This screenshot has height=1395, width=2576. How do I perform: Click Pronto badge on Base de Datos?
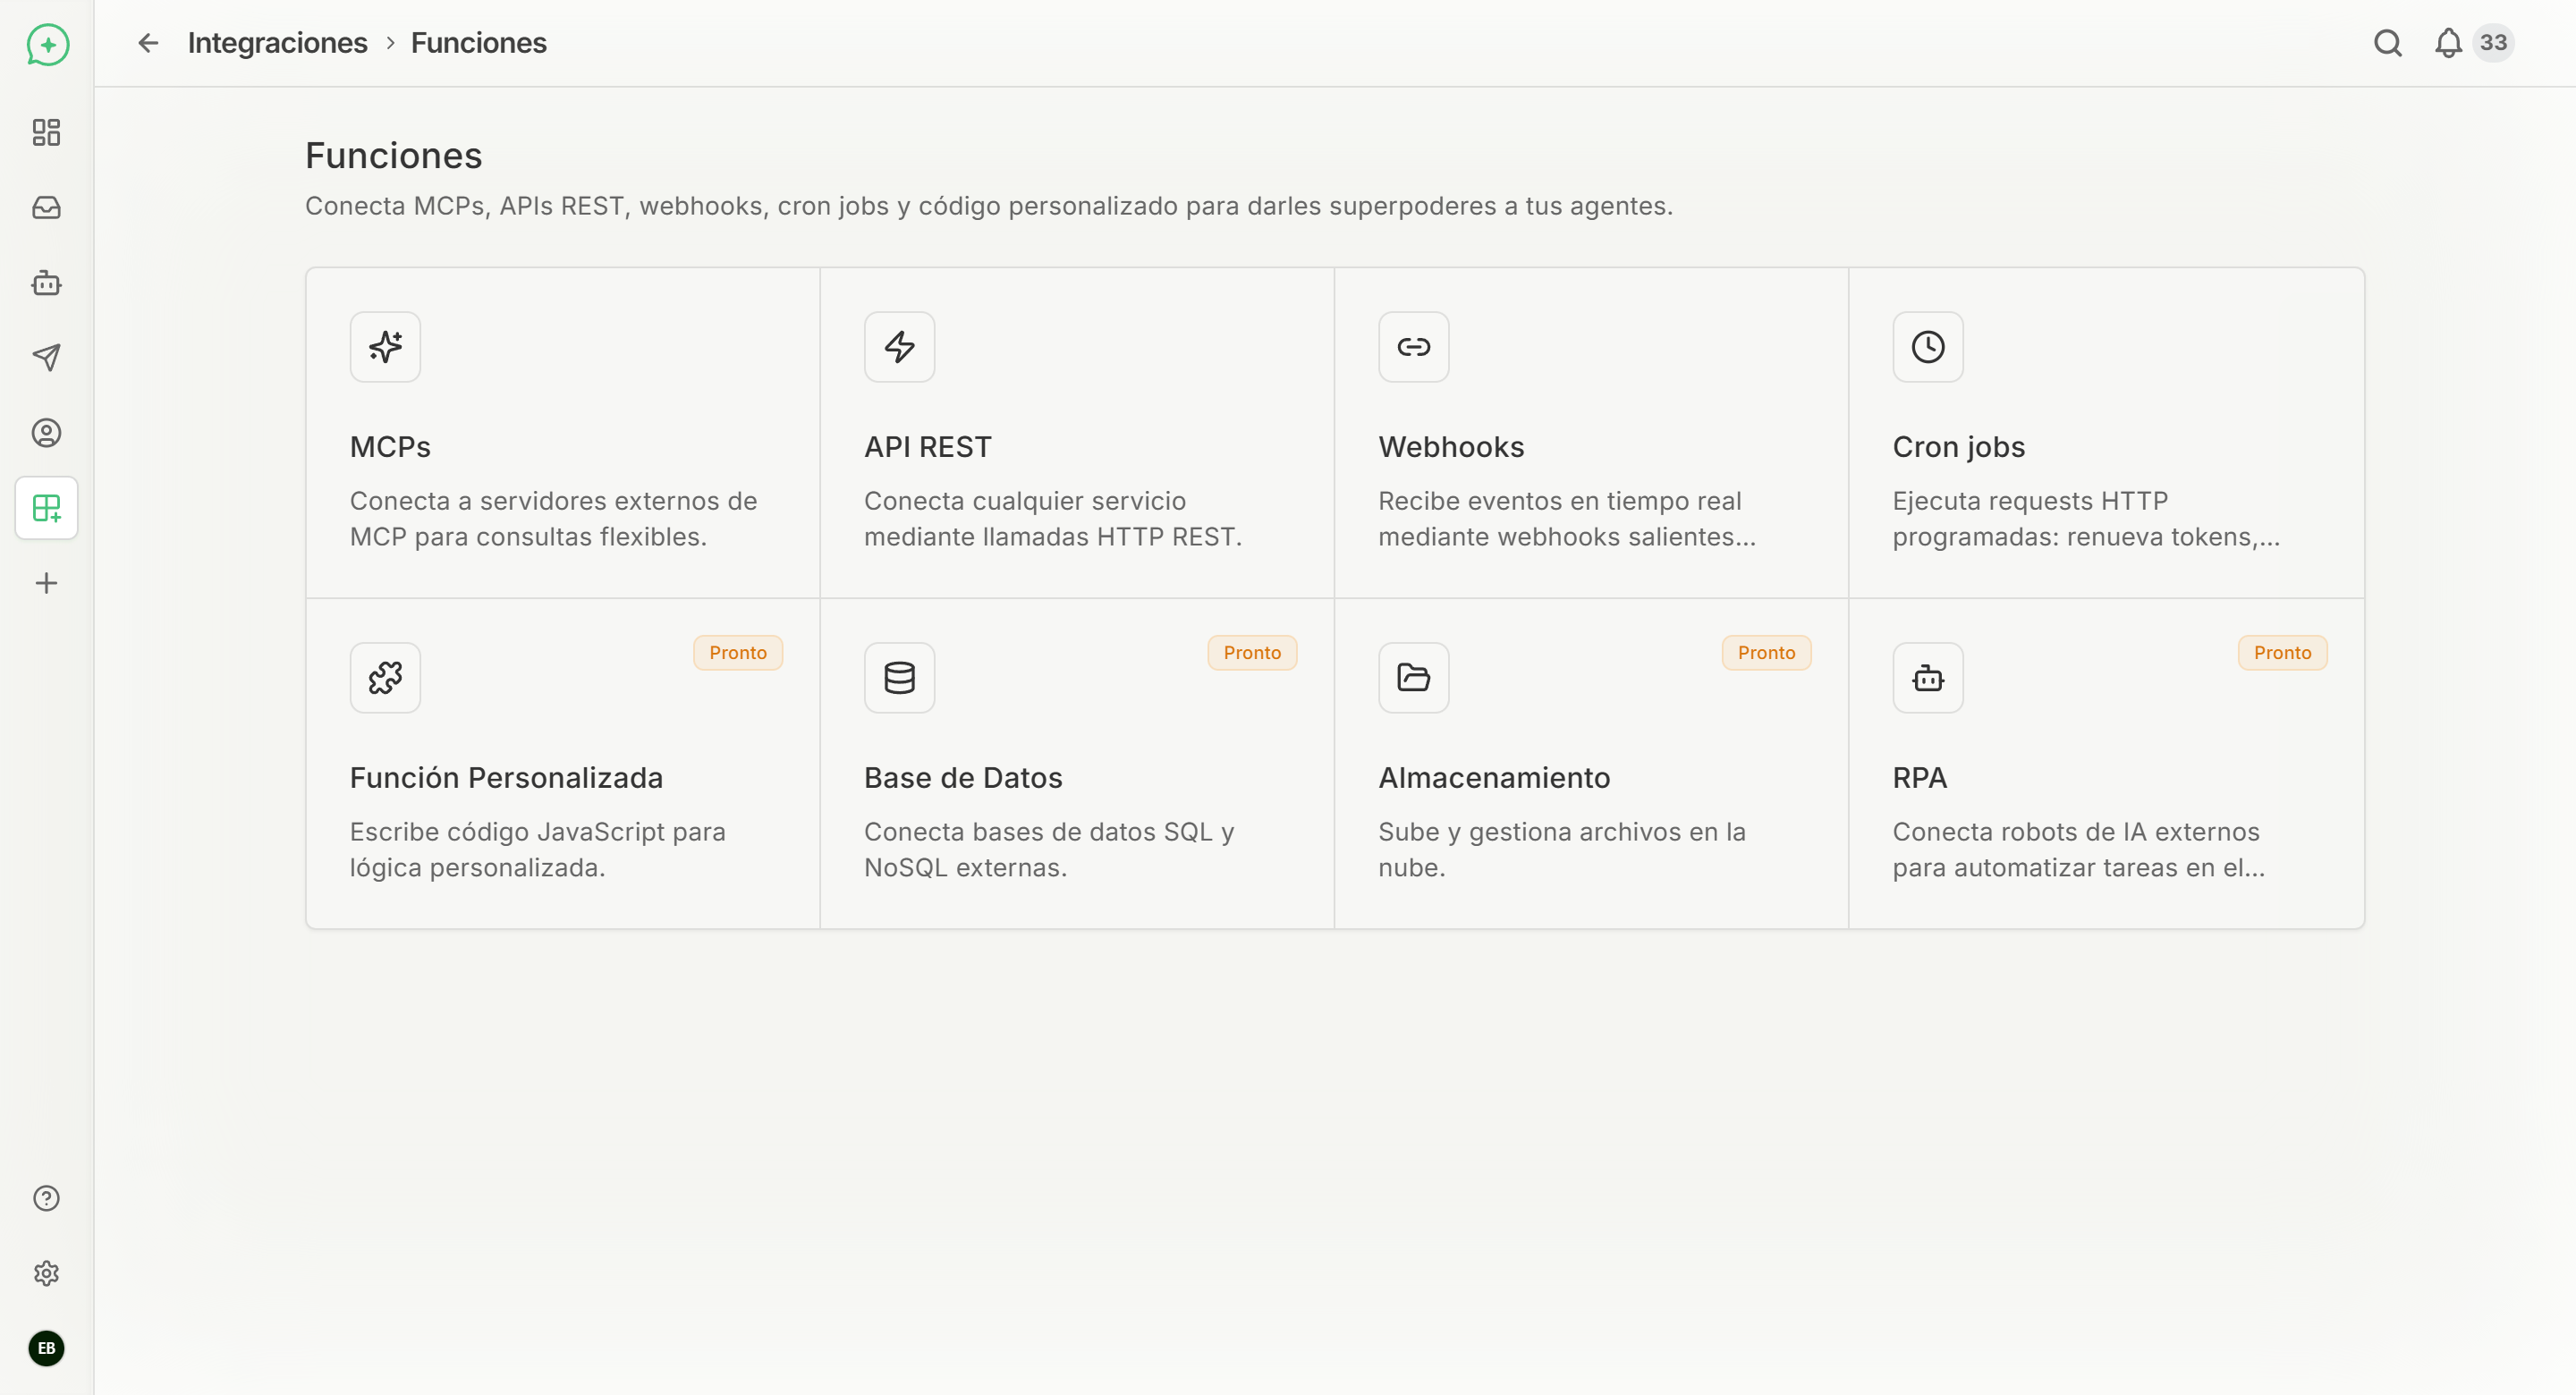1252,653
